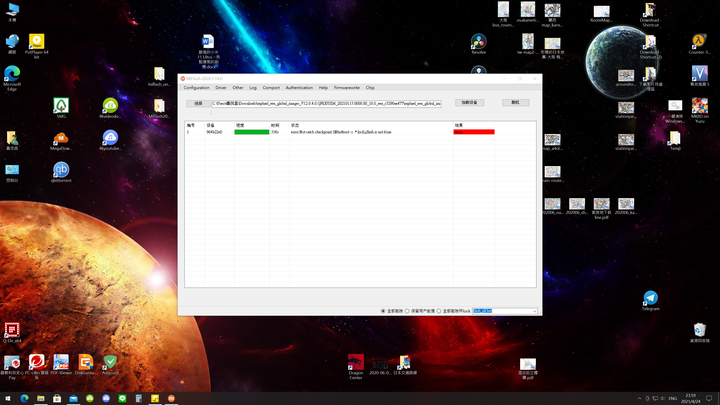The height and width of the screenshot is (405, 720).
Task: Click the elapsed time cell 336s
Action: (275, 132)
